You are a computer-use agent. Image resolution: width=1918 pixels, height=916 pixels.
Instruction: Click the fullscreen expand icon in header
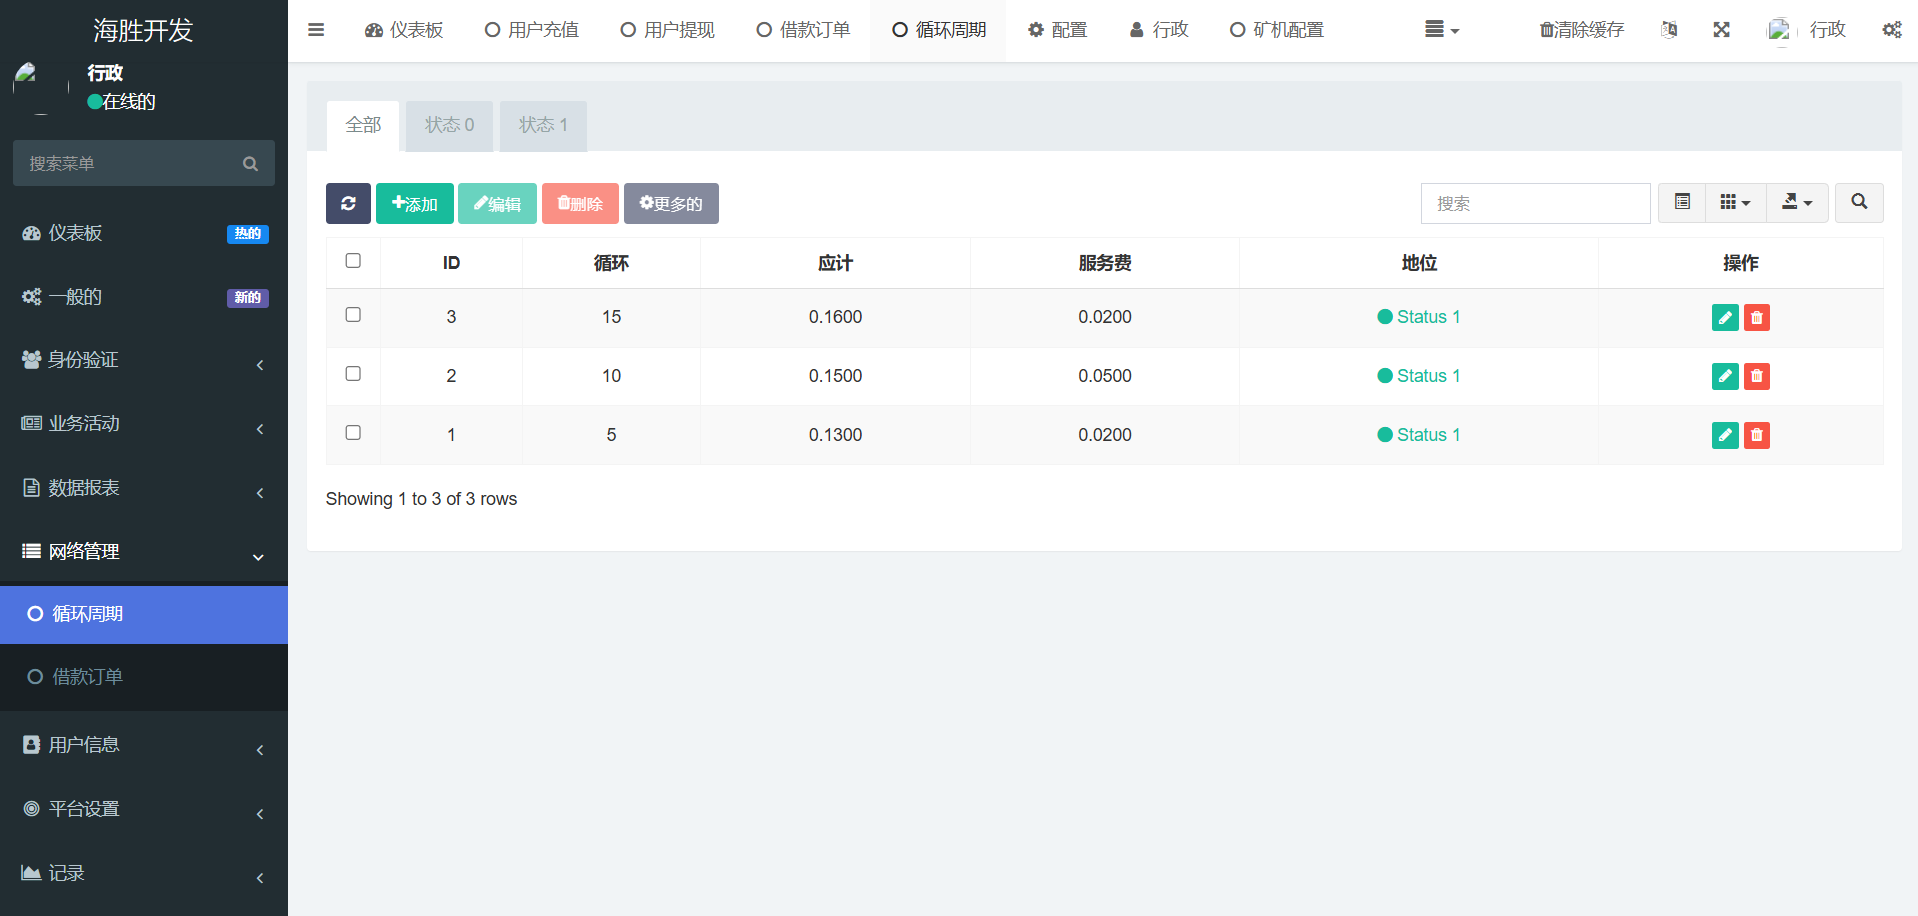point(1721,30)
